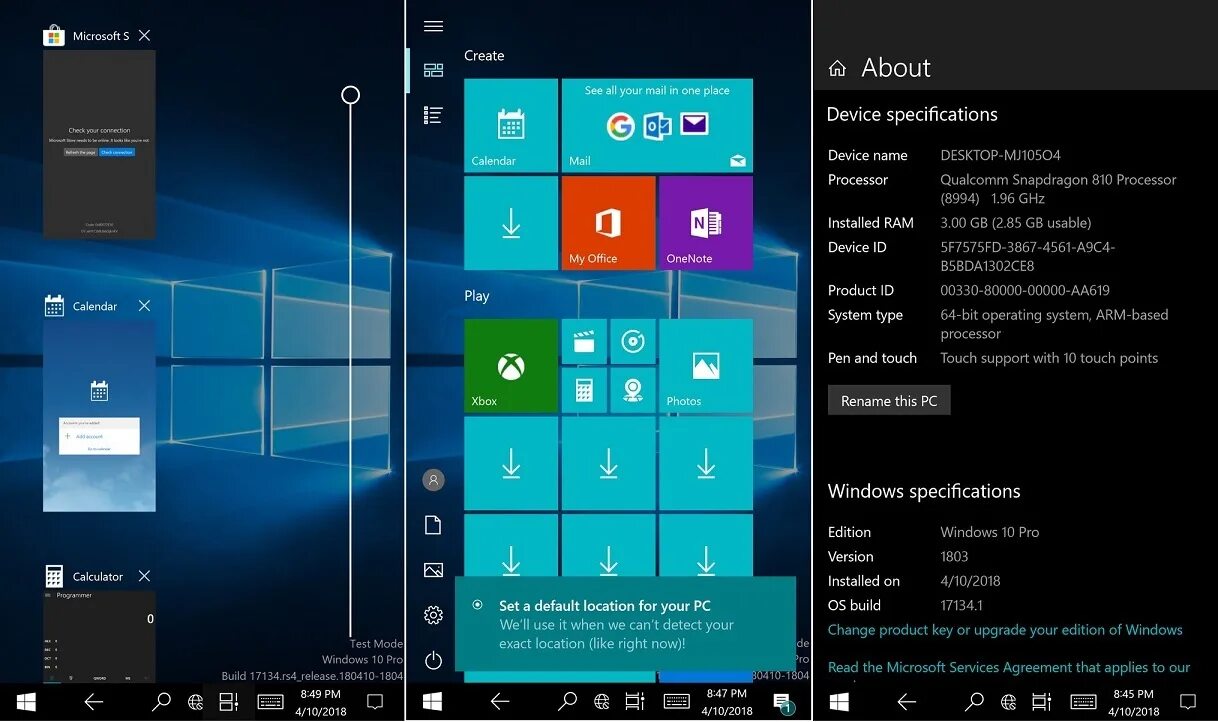The image size is (1218, 722).
Task: Select the Version value 1803
Action: [954, 557]
